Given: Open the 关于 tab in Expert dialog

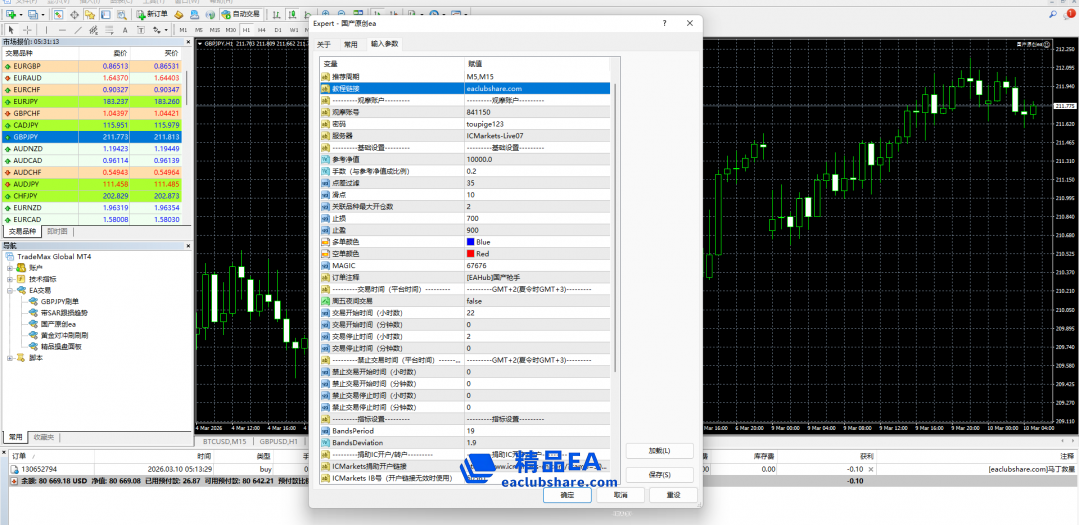Looking at the screenshot, I should (x=324, y=44).
